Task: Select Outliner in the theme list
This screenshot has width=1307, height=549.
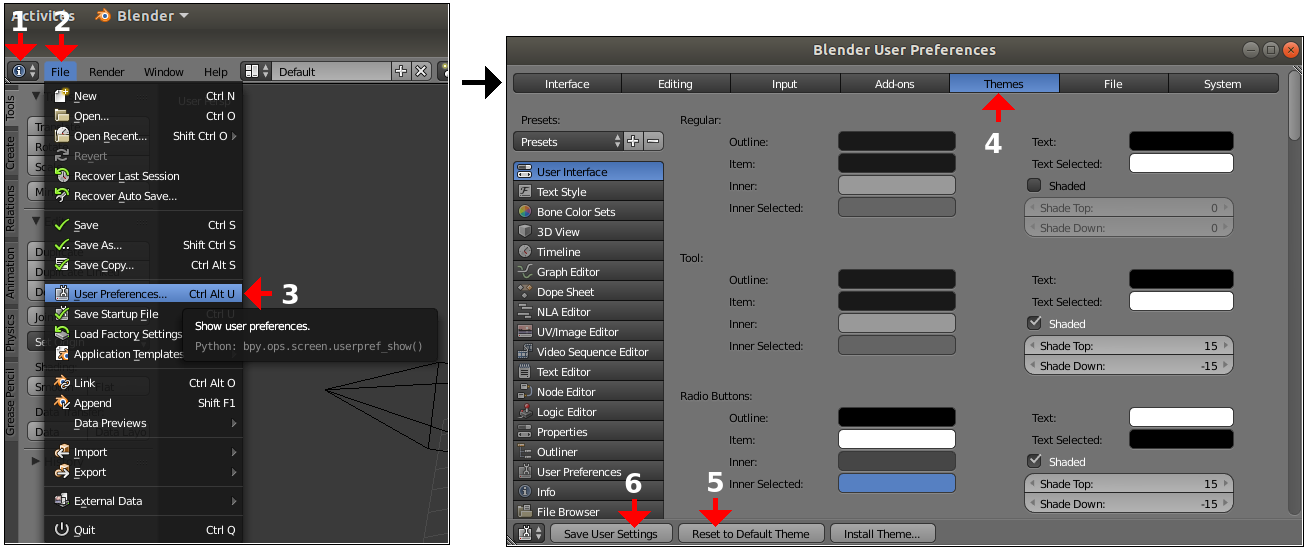Action: click(x=588, y=451)
